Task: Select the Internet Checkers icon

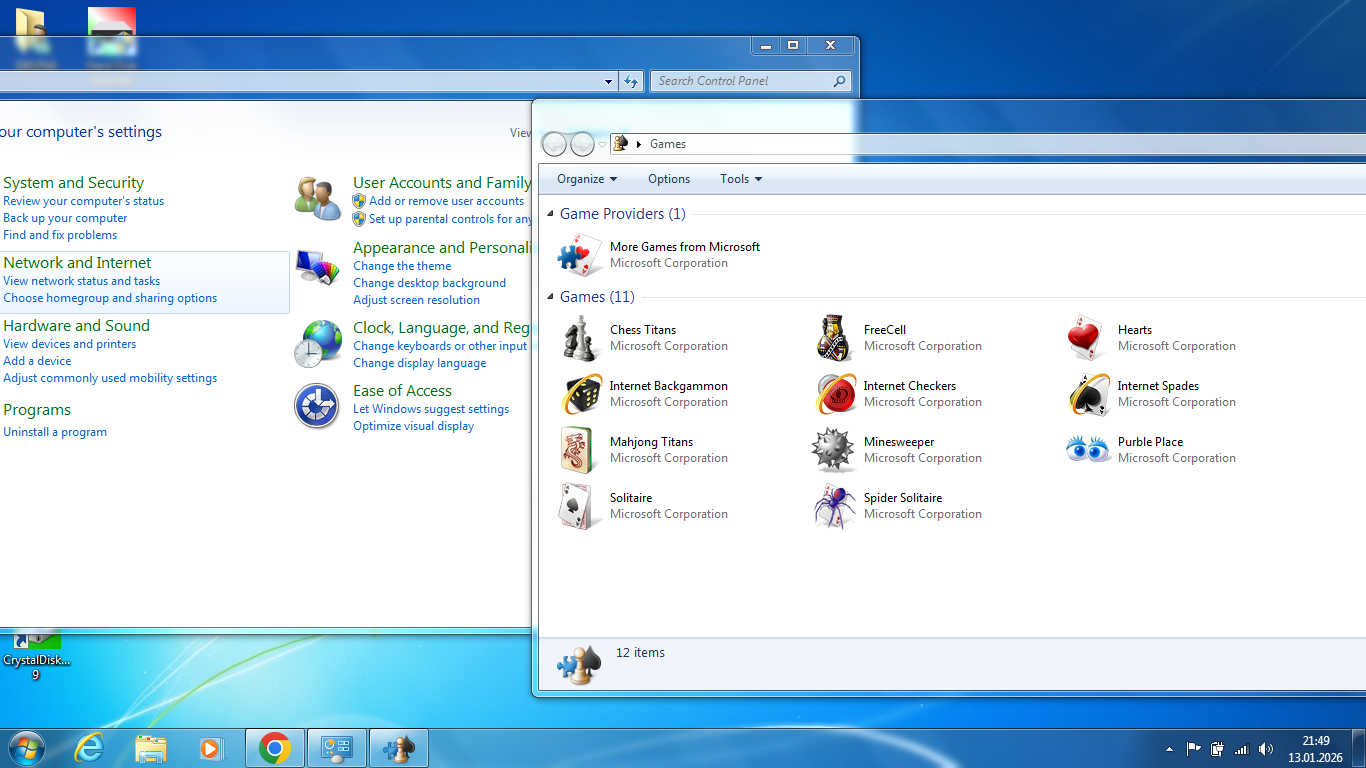Action: coord(835,394)
